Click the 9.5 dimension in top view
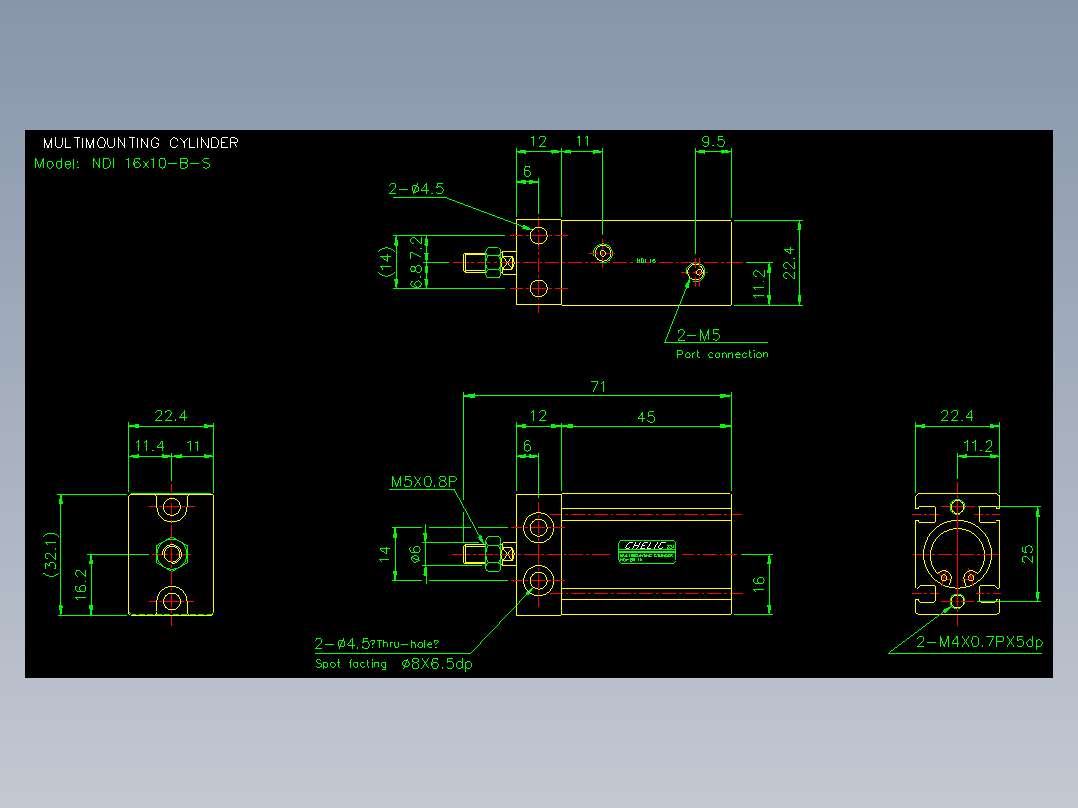 click(713, 141)
